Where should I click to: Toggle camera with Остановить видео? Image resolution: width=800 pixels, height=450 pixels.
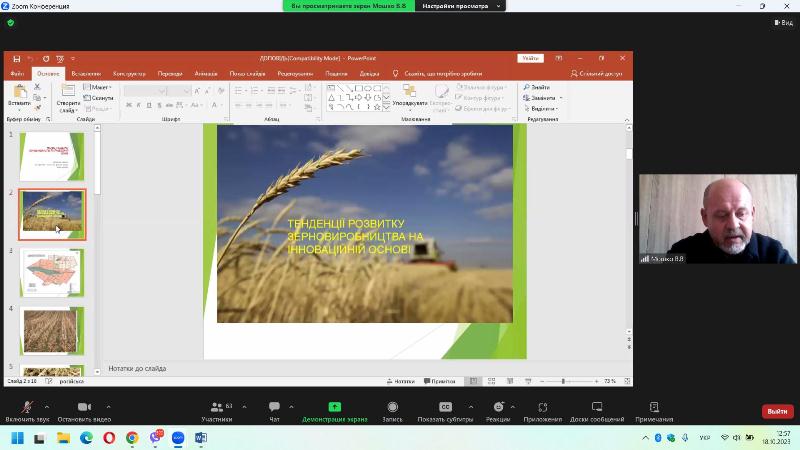coord(84,408)
